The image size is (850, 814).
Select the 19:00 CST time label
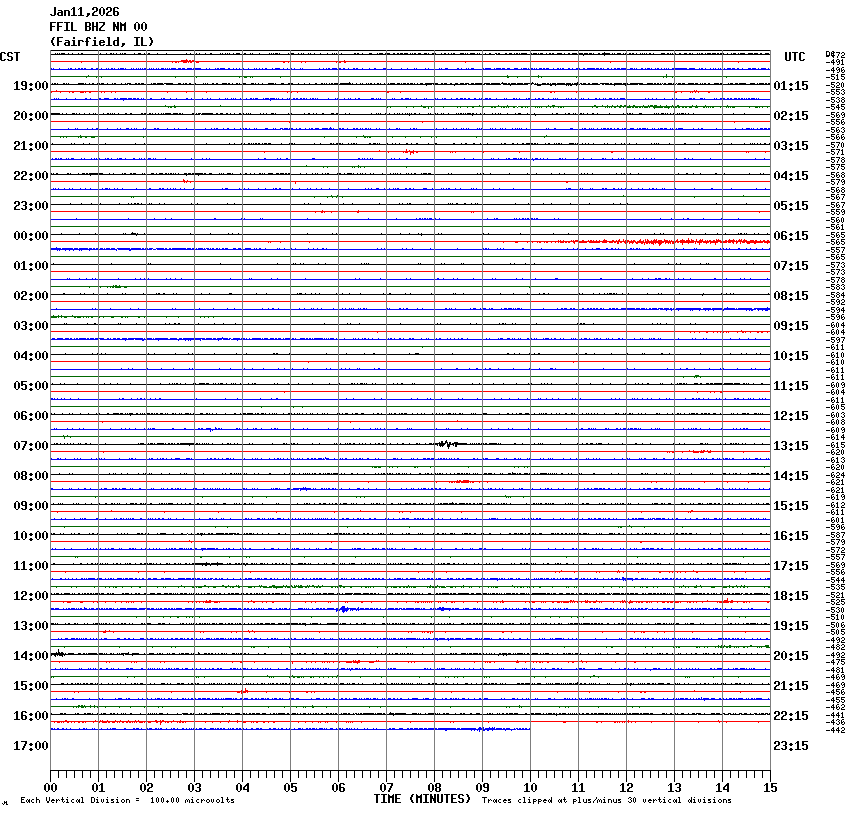31,86
